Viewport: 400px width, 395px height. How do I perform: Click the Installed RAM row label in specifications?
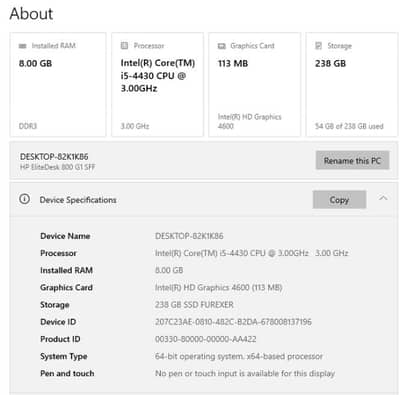pyautogui.click(x=66, y=270)
